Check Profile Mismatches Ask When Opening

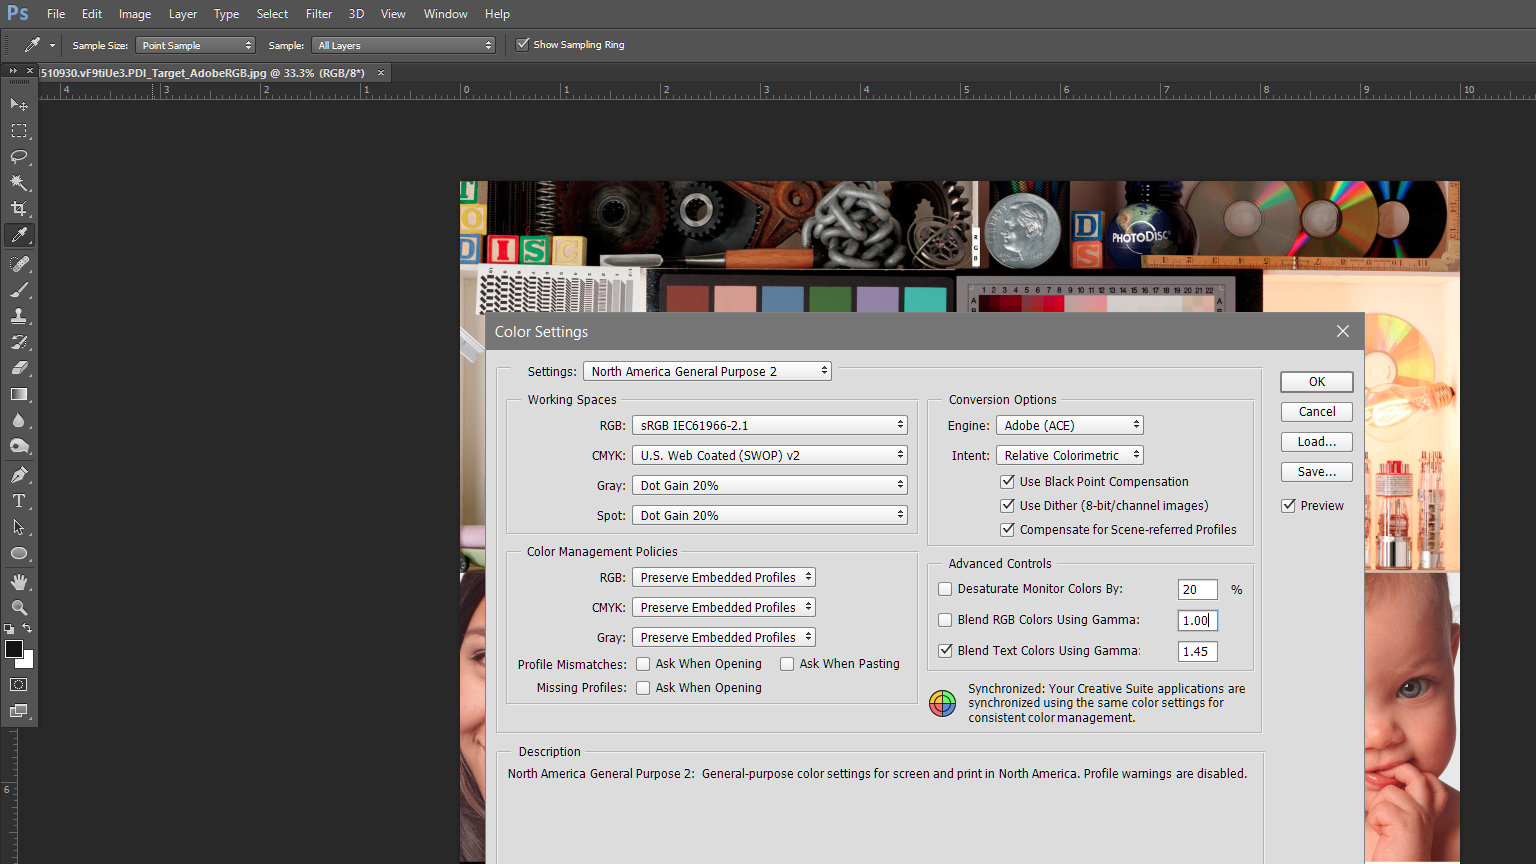point(643,664)
